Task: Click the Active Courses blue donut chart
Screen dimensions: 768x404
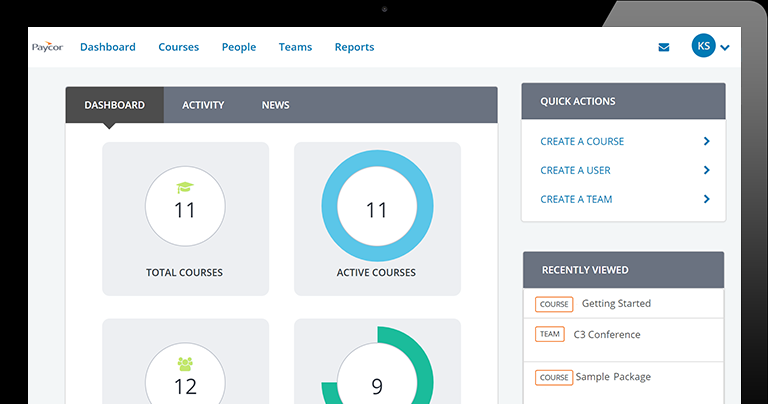Action: click(x=377, y=206)
